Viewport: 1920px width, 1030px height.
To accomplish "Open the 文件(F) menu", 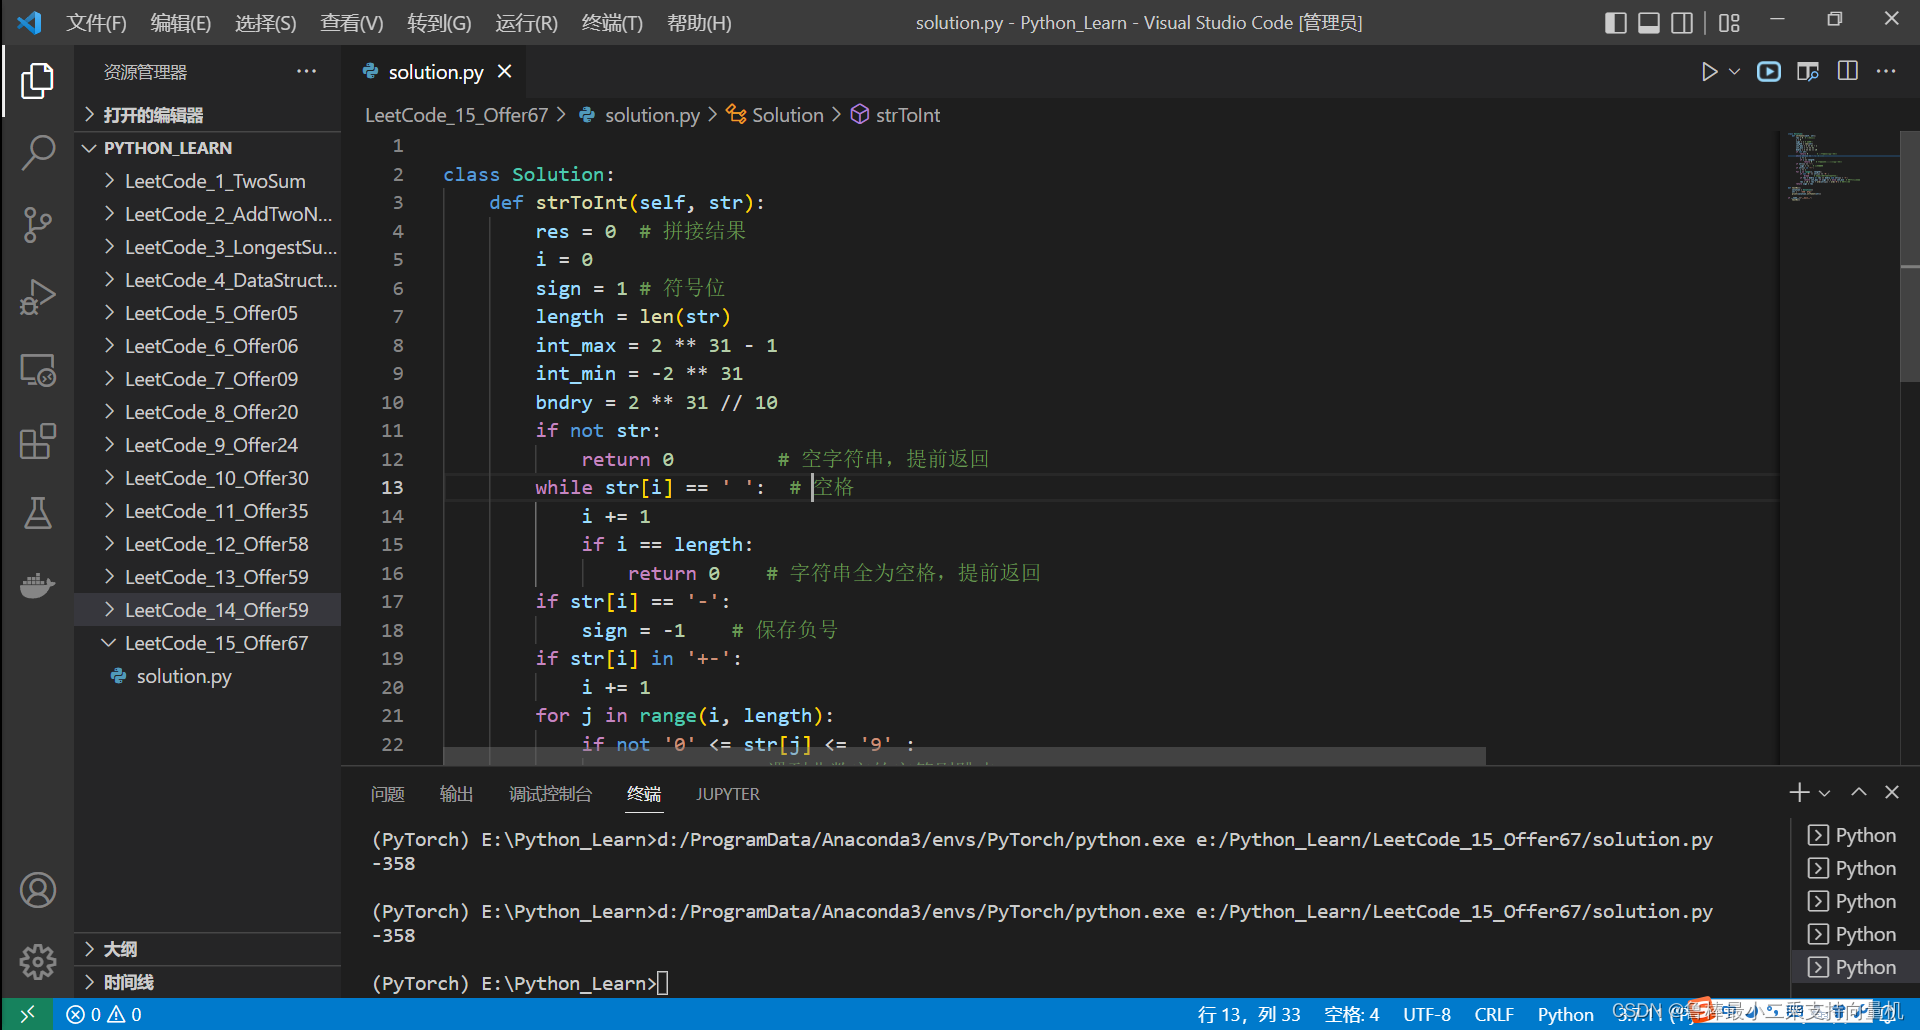I will [x=97, y=23].
